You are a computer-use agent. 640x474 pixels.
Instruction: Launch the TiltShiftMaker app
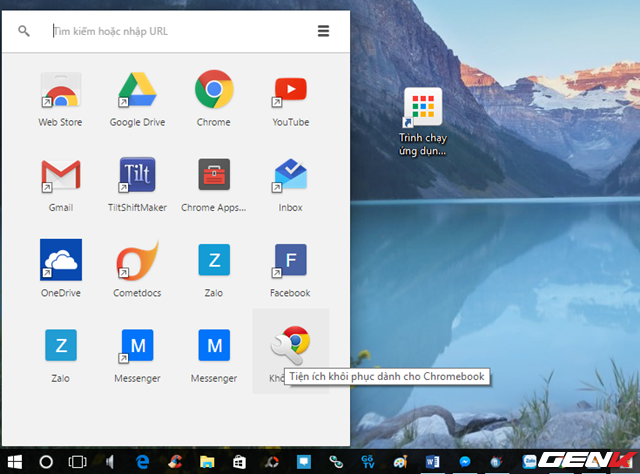click(137, 175)
